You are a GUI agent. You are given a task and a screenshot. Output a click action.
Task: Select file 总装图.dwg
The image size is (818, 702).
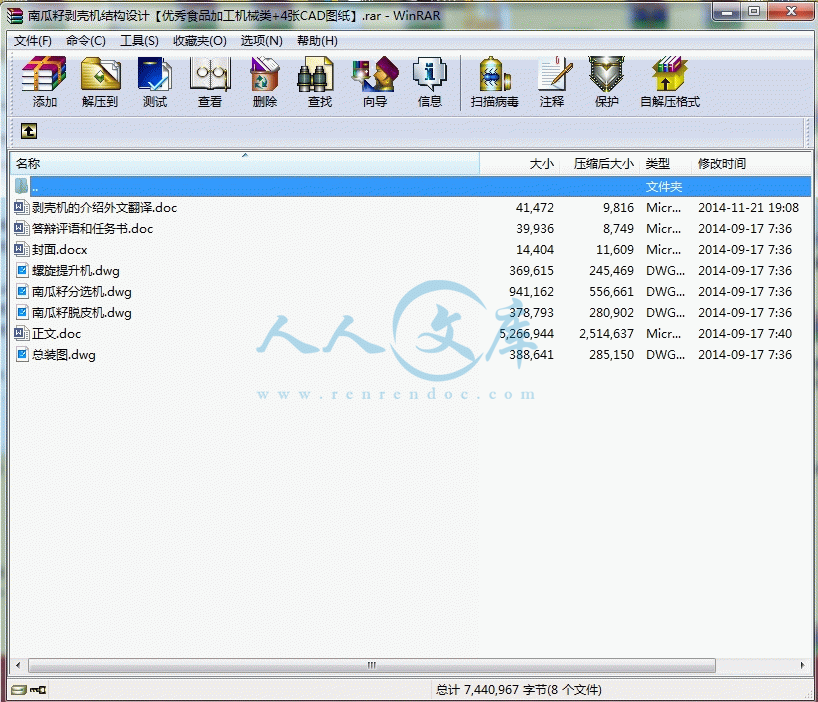click(x=64, y=355)
